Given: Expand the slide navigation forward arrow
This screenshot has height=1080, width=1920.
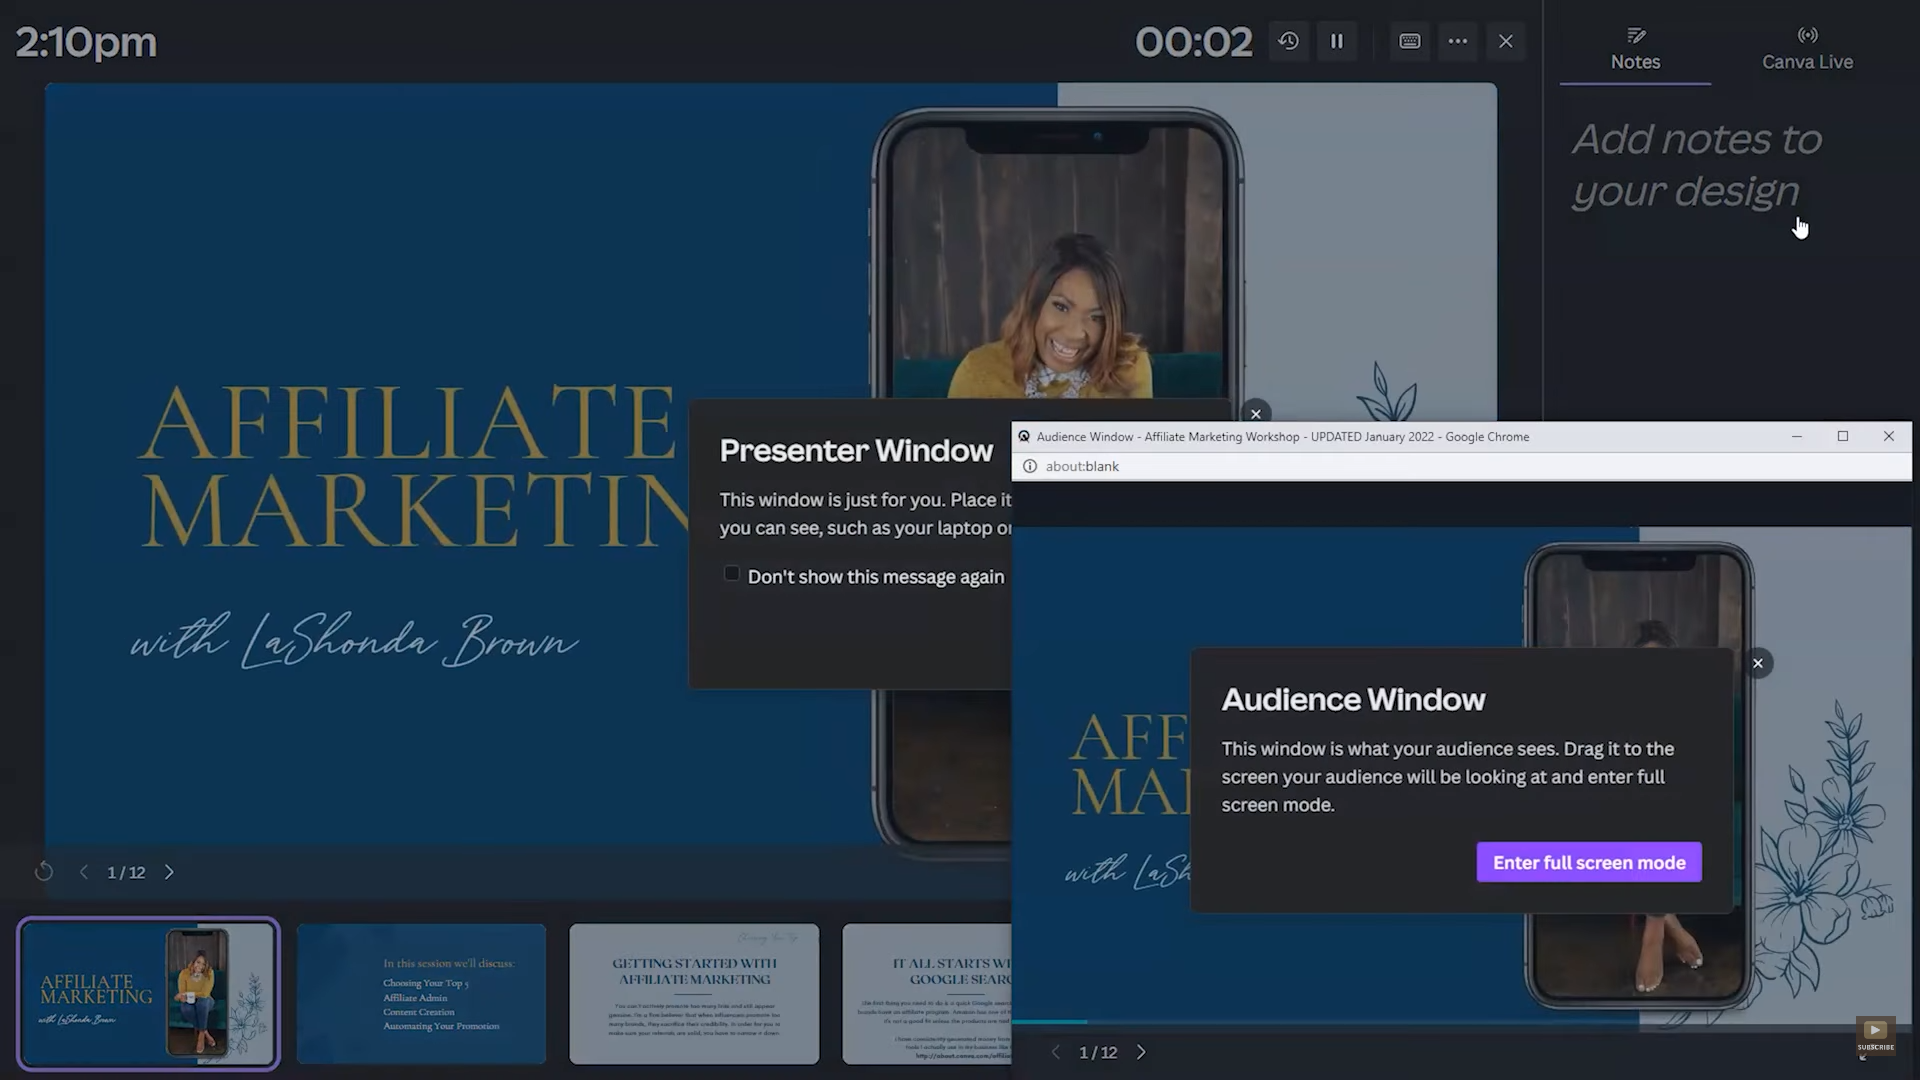Looking at the screenshot, I should (169, 872).
